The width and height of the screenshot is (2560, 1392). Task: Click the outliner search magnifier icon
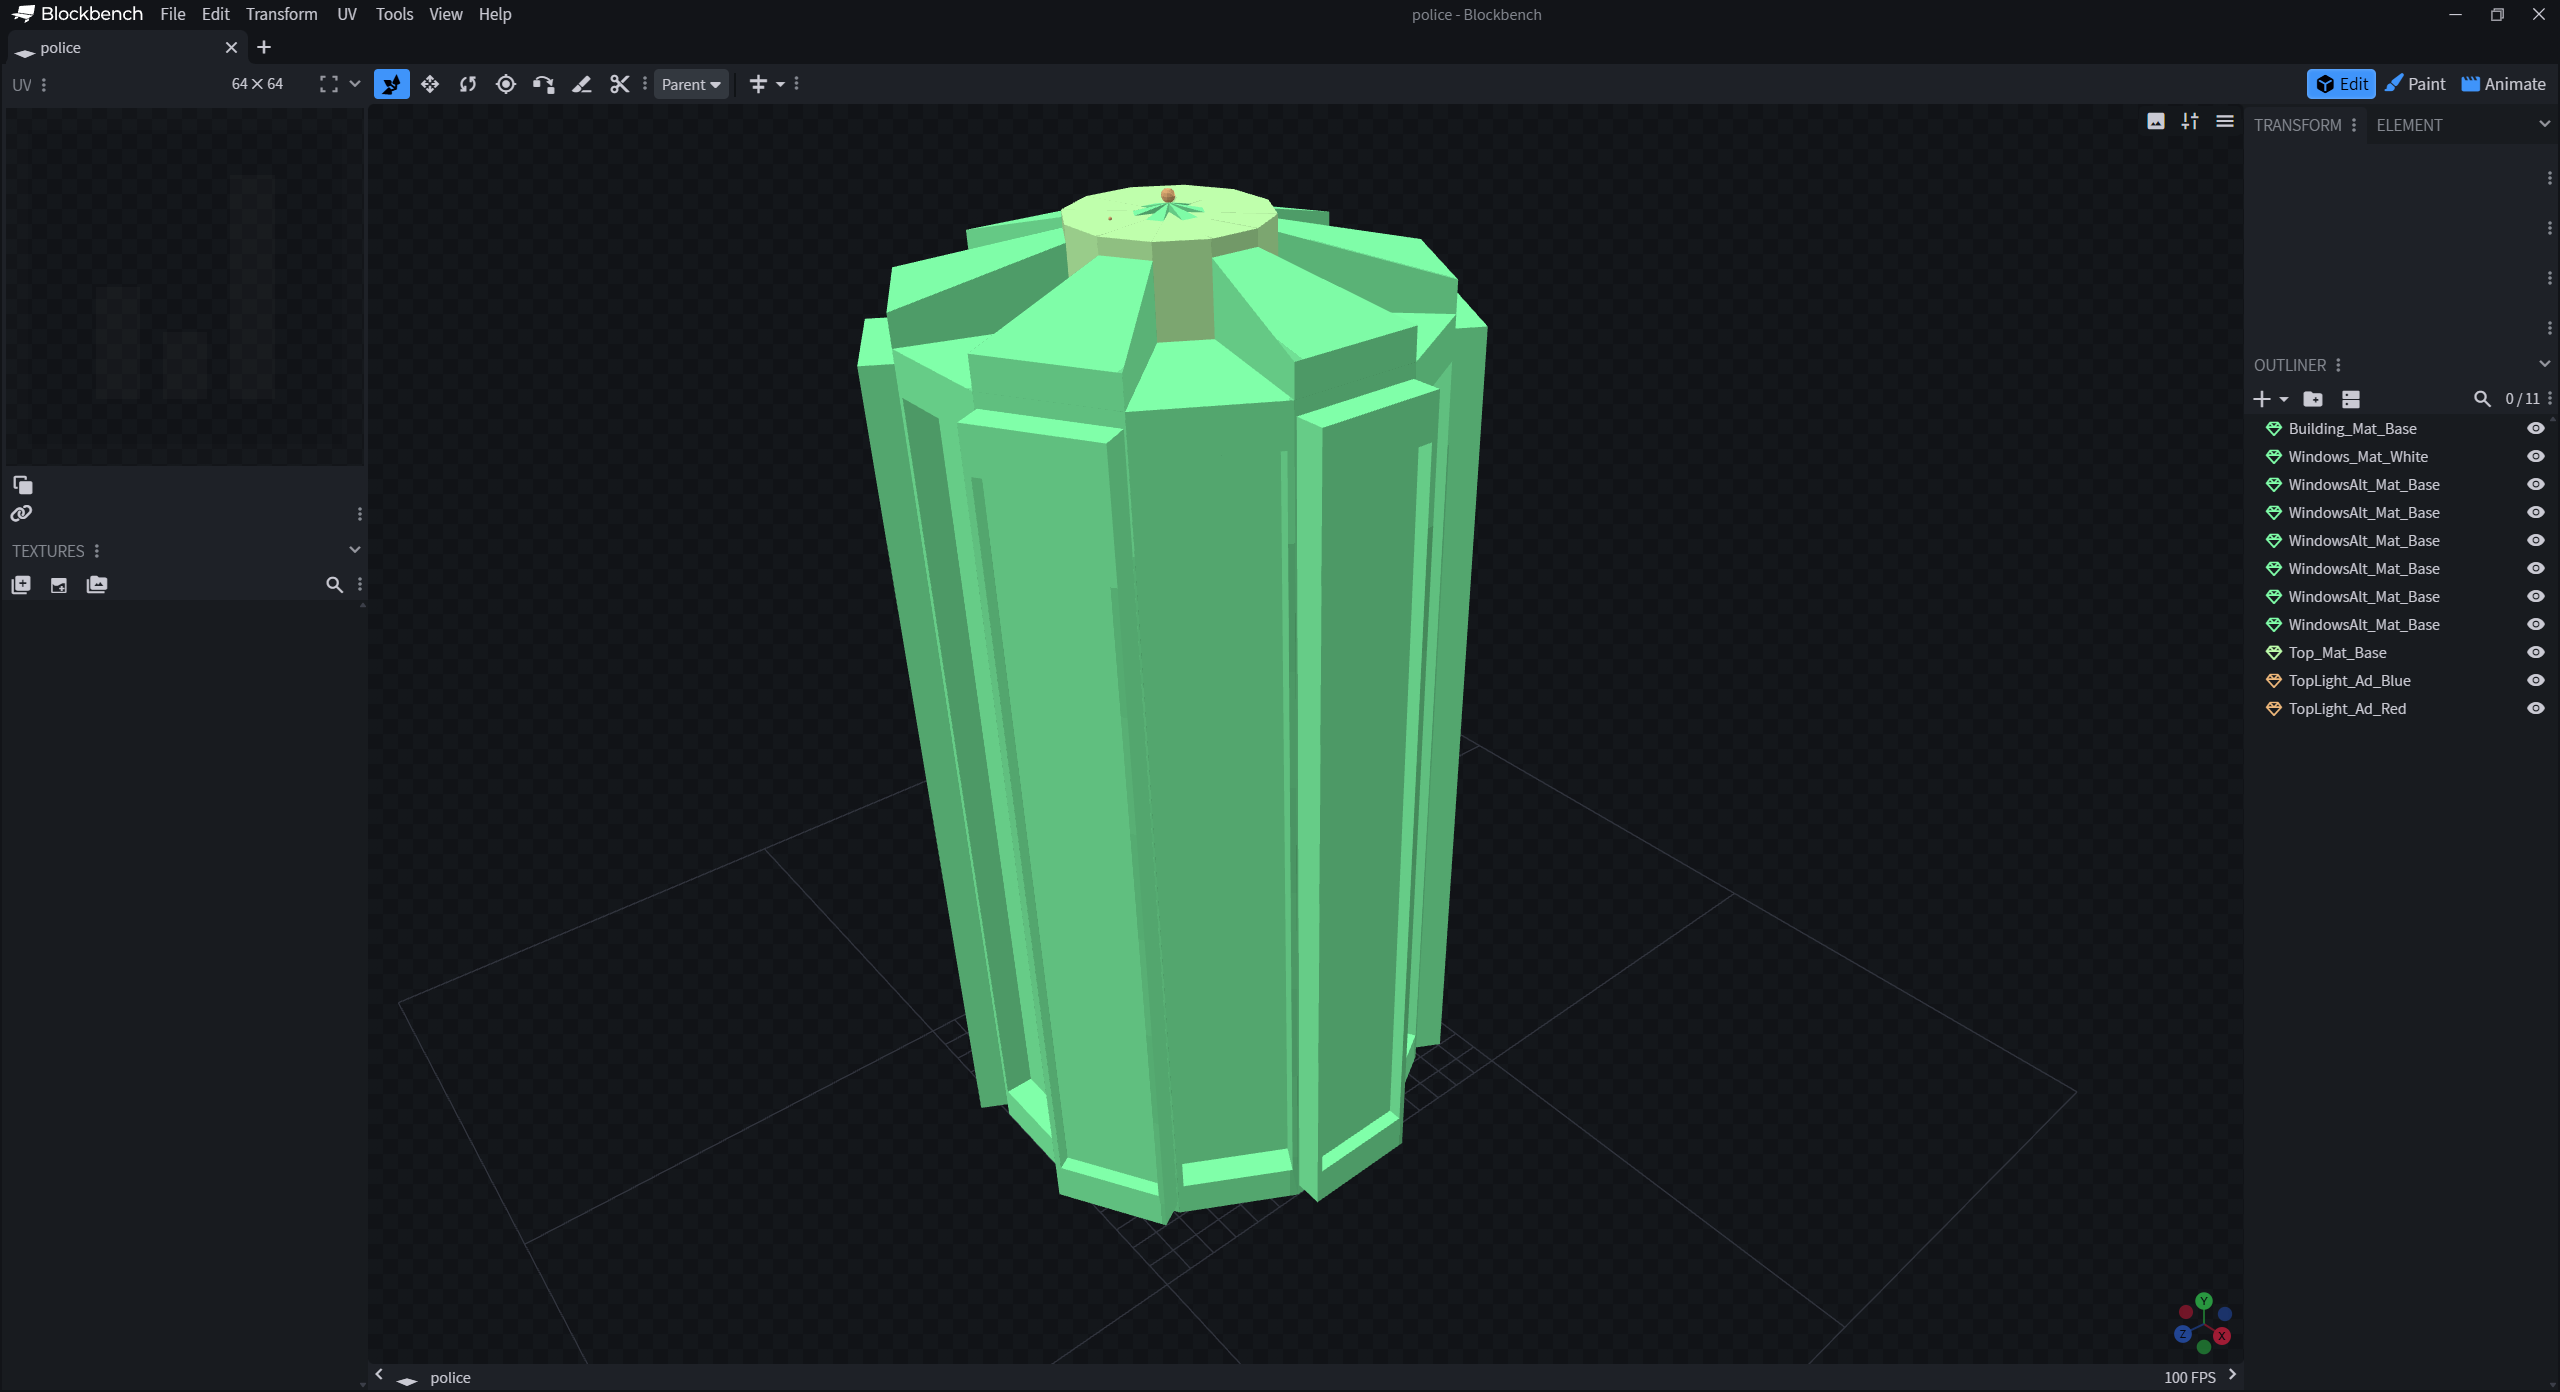2482,399
